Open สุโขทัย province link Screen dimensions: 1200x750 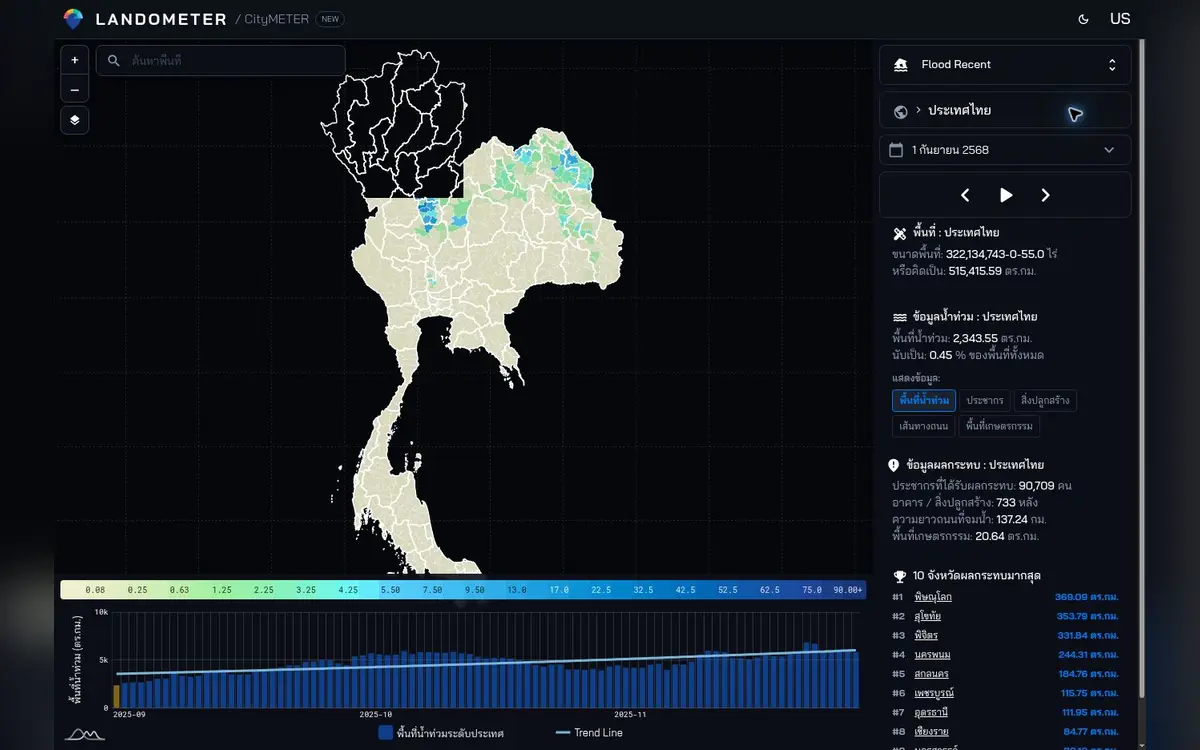(928, 616)
